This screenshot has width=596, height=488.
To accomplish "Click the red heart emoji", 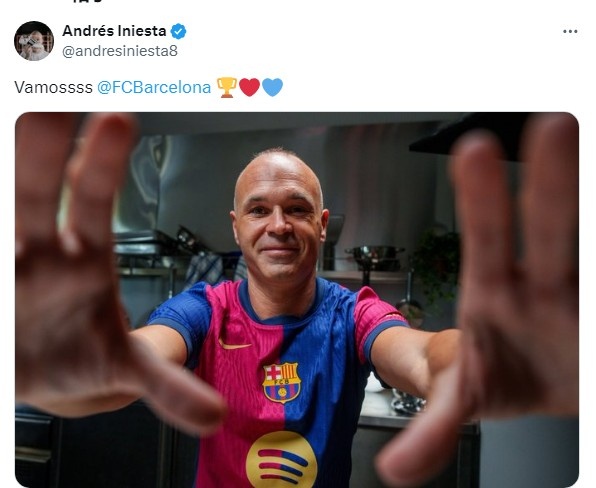I will tap(249, 87).
